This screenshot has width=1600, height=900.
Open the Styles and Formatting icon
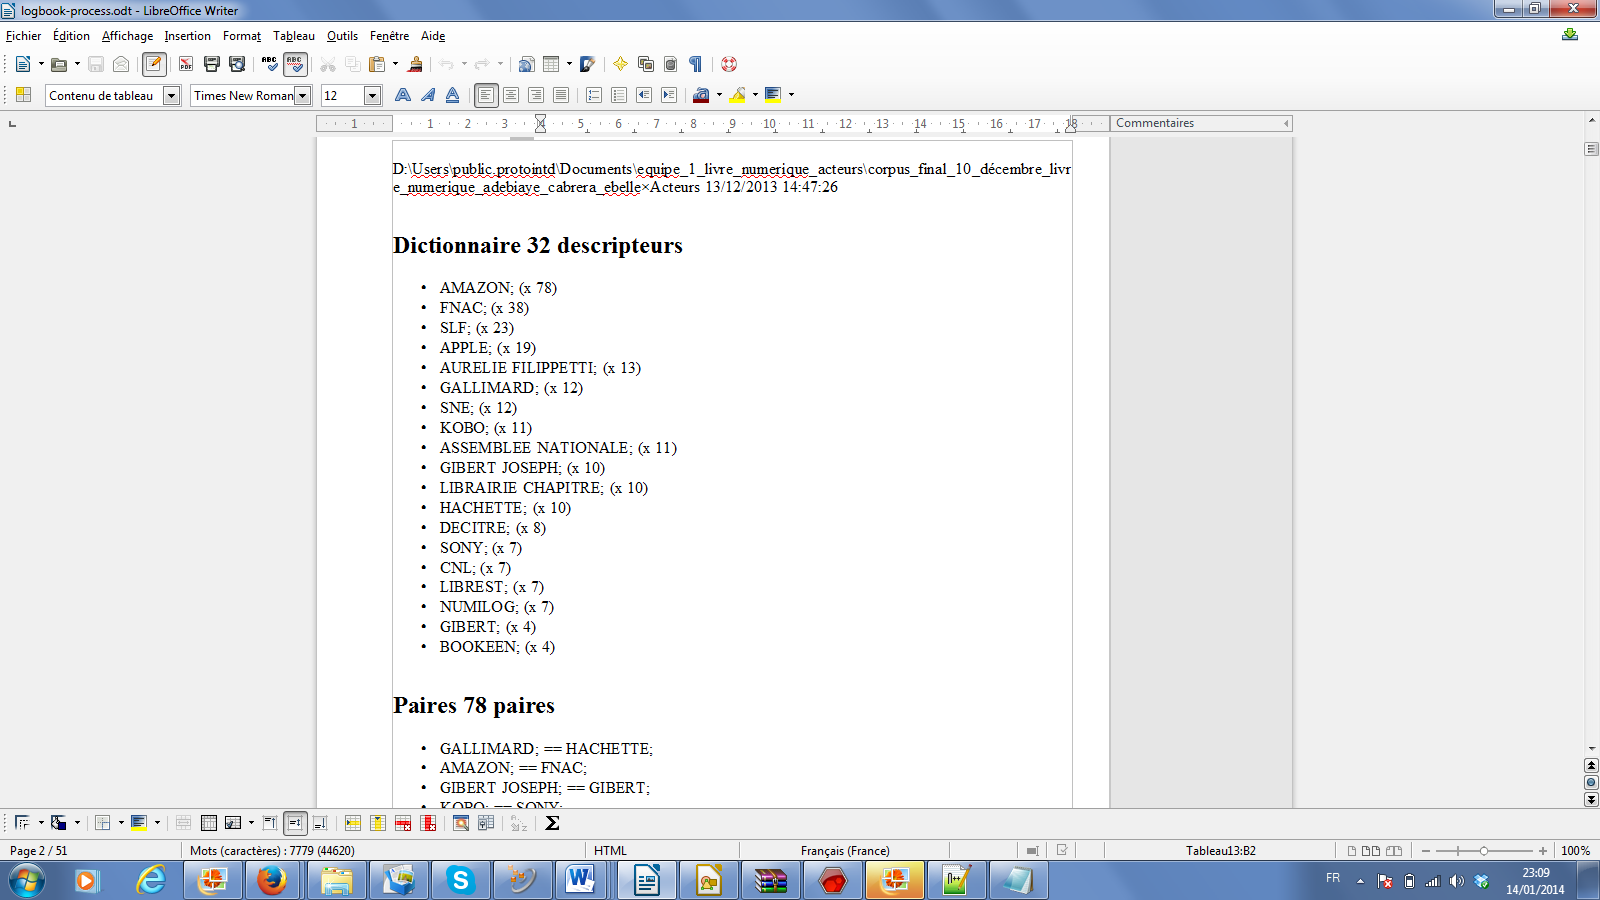tap(24, 95)
